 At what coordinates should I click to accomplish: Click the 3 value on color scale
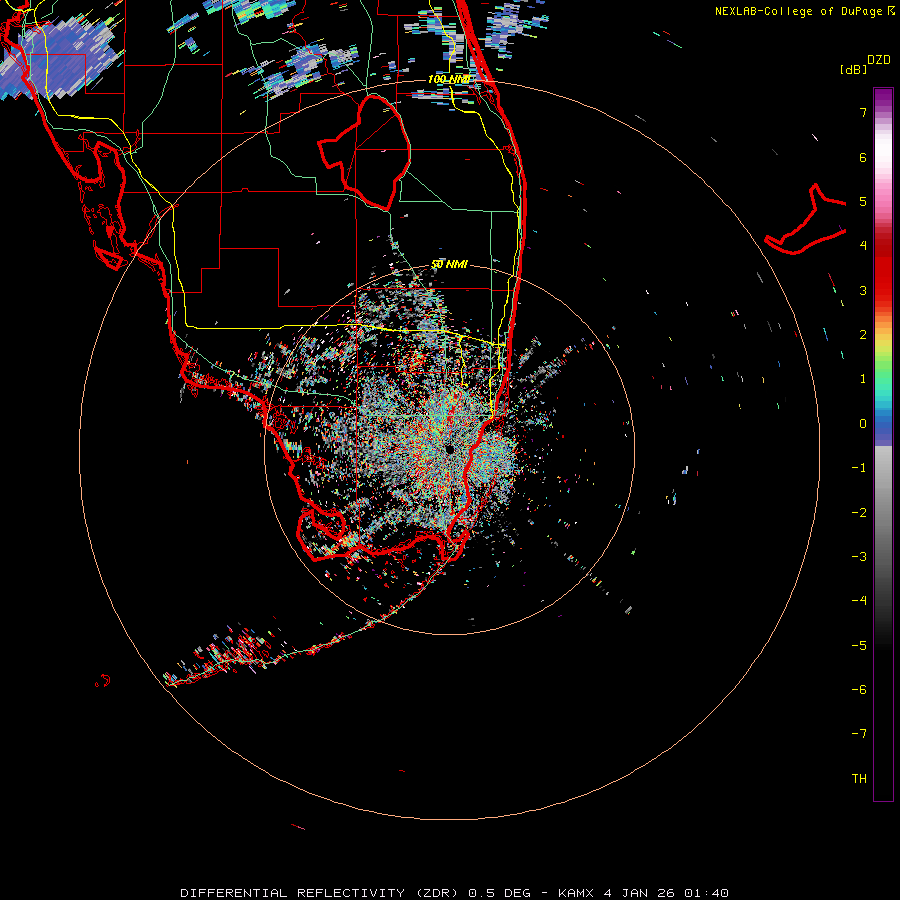click(863, 290)
